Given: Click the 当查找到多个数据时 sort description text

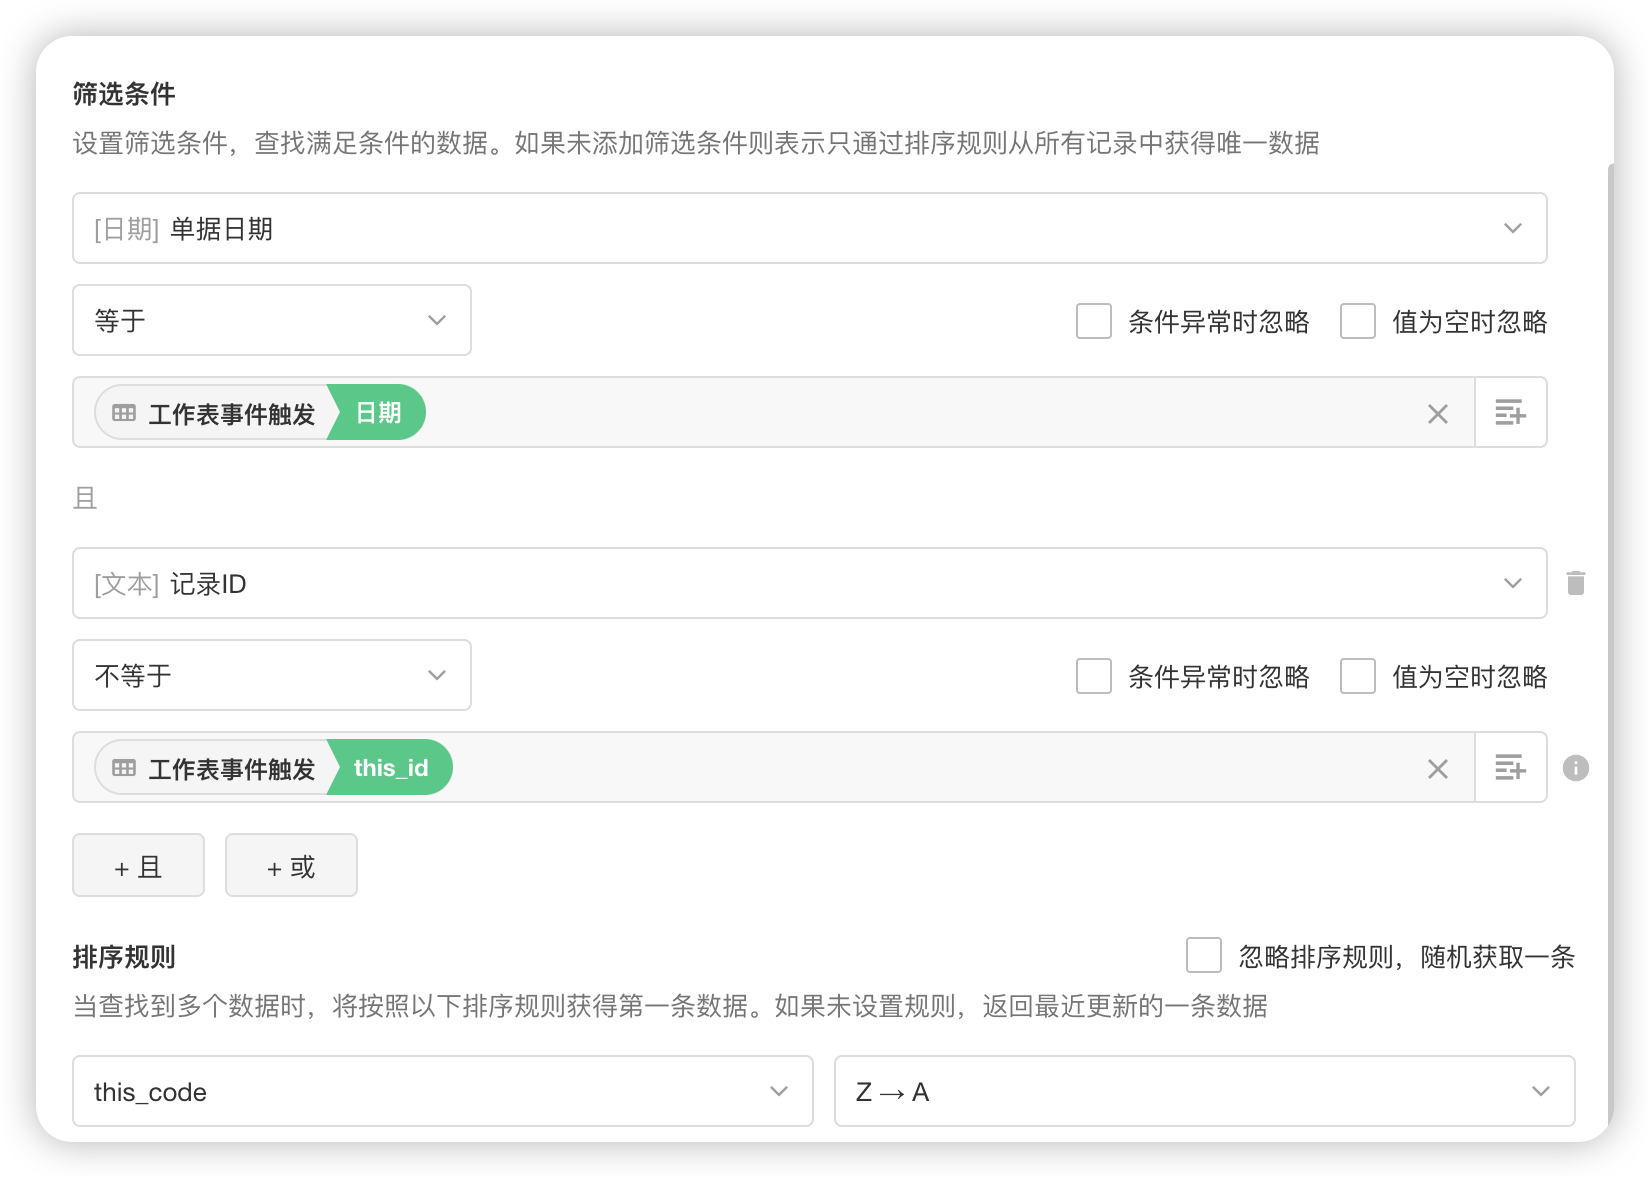Looking at the screenshot, I should coord(670,1006).
